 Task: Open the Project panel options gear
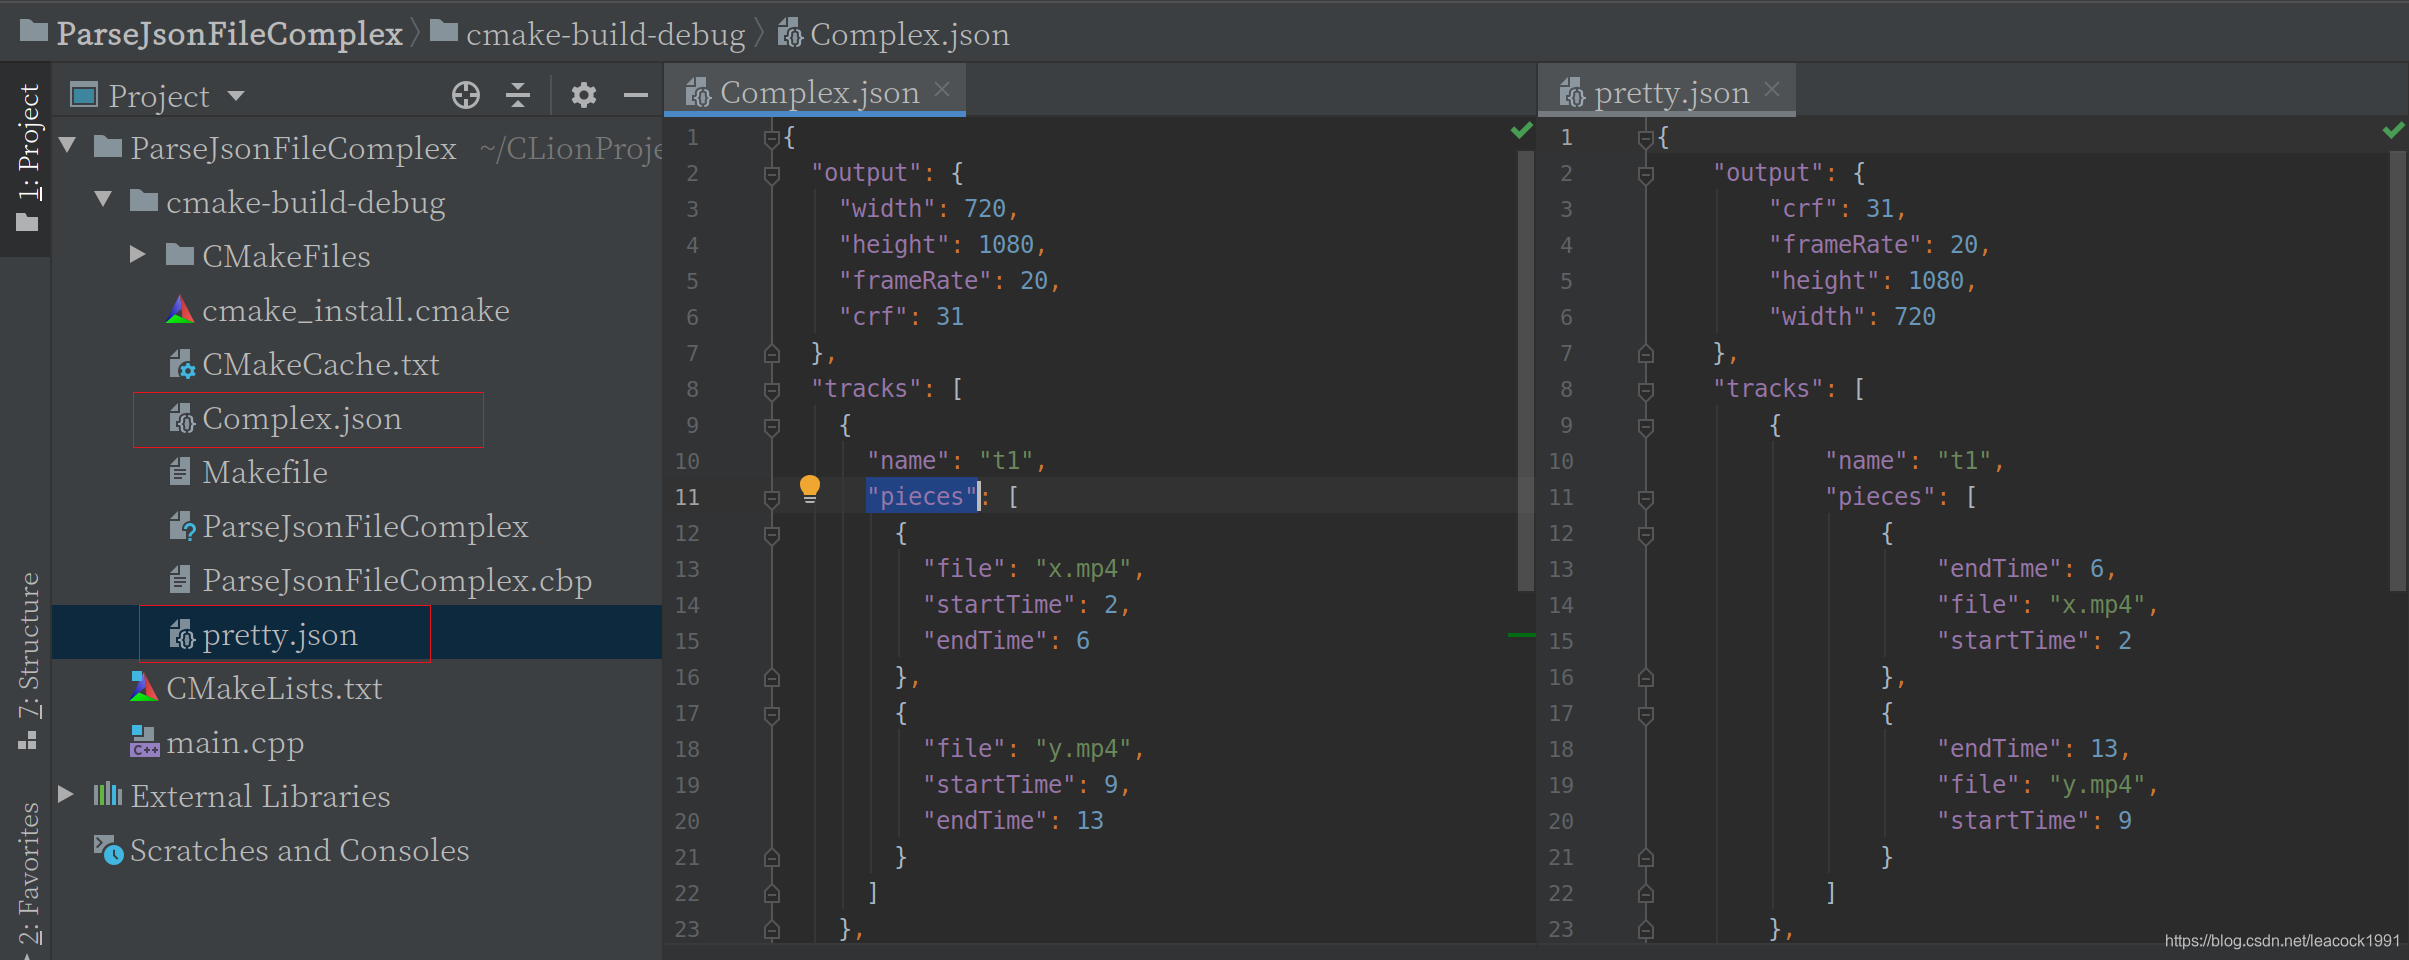(x=584, y=95)
